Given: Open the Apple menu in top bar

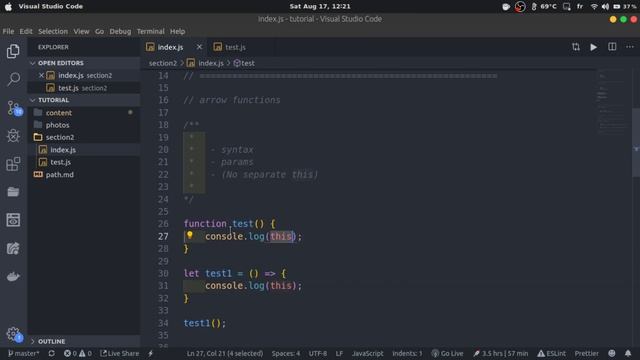Looking at the screenshot, I should click(x=8, y=7).
